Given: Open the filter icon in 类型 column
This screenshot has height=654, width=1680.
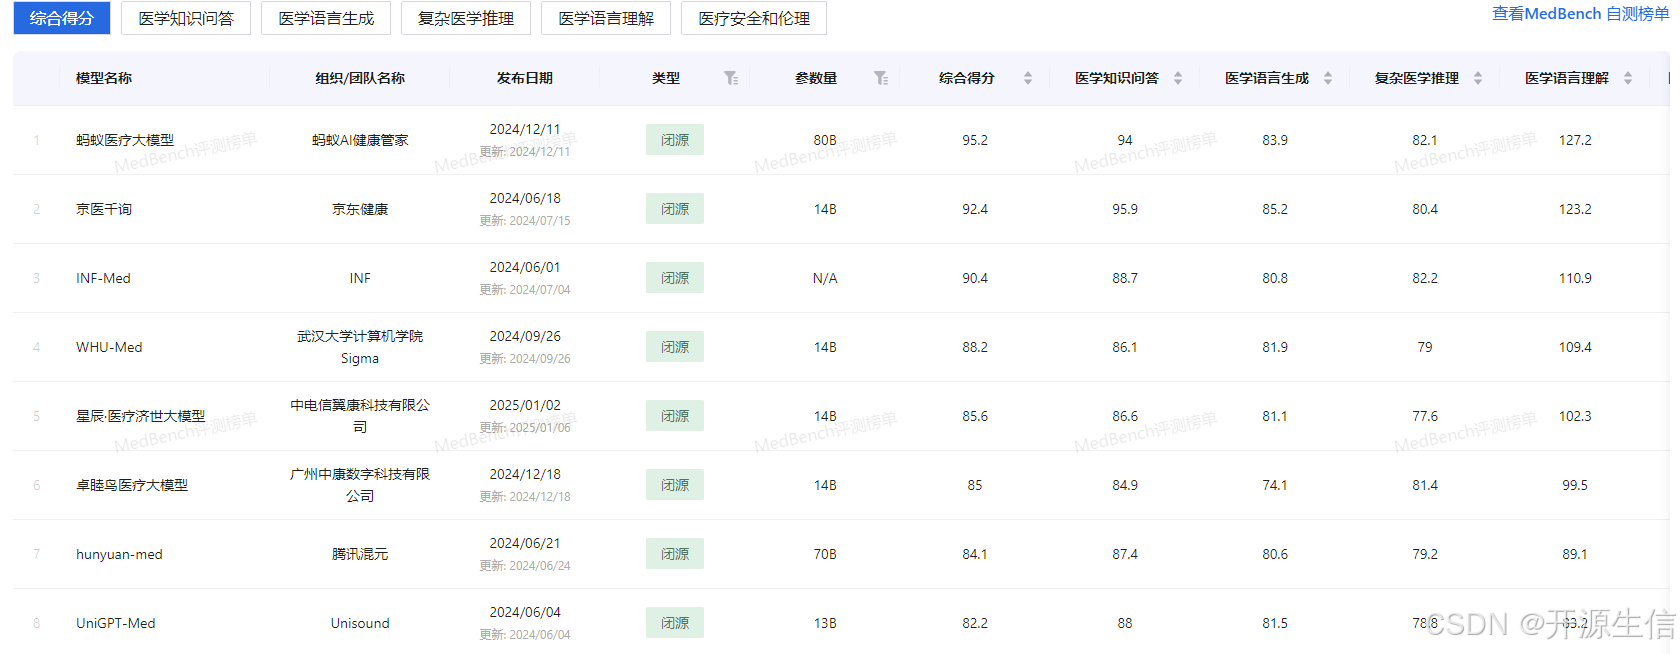Looking at the screenshot, I should click(731, 78).
